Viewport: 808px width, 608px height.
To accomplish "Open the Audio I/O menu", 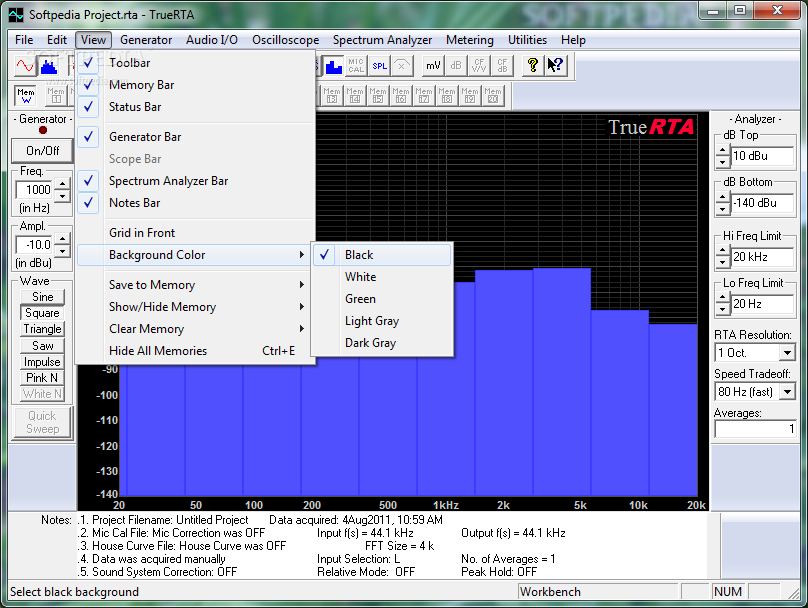I will coord(212,40).
